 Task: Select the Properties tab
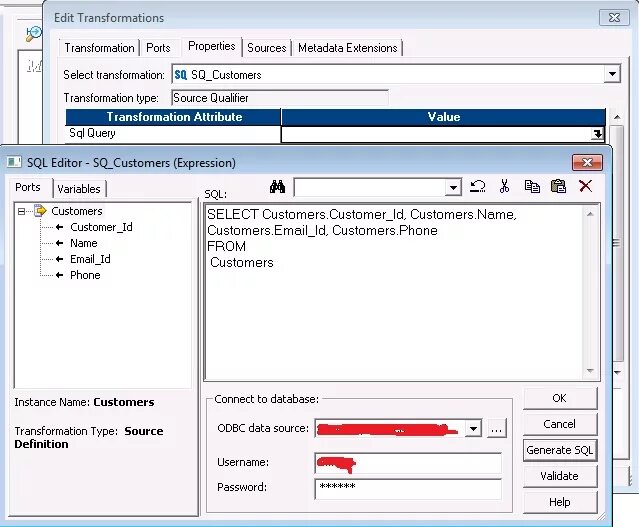pos(212,46)
